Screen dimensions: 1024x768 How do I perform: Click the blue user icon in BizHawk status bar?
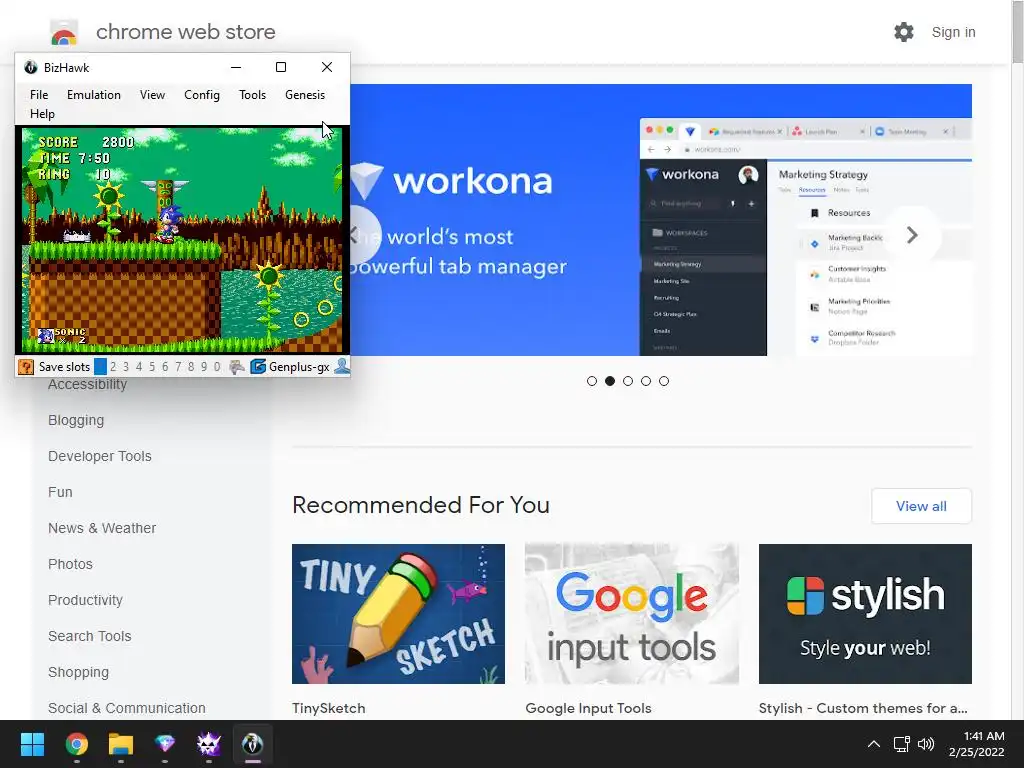tap(342, 366)
